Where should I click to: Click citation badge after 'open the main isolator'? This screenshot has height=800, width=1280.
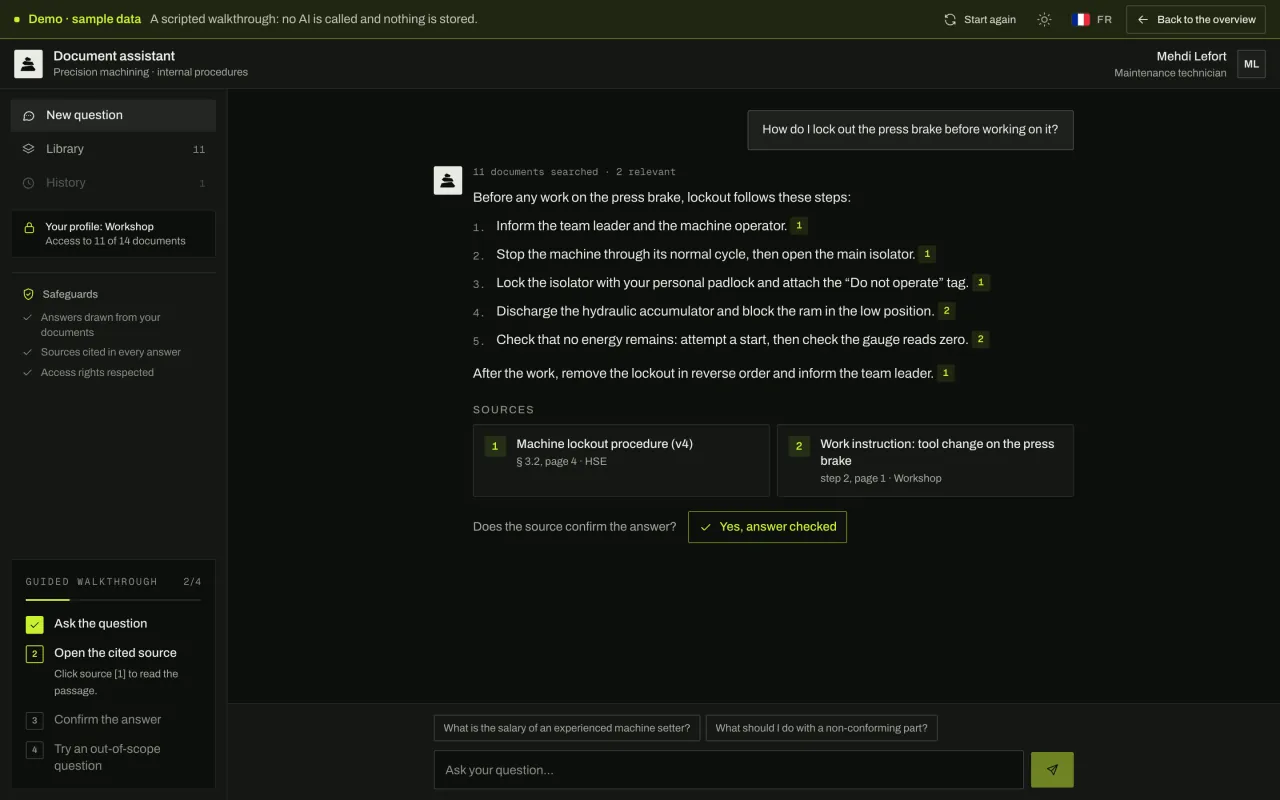927,254
